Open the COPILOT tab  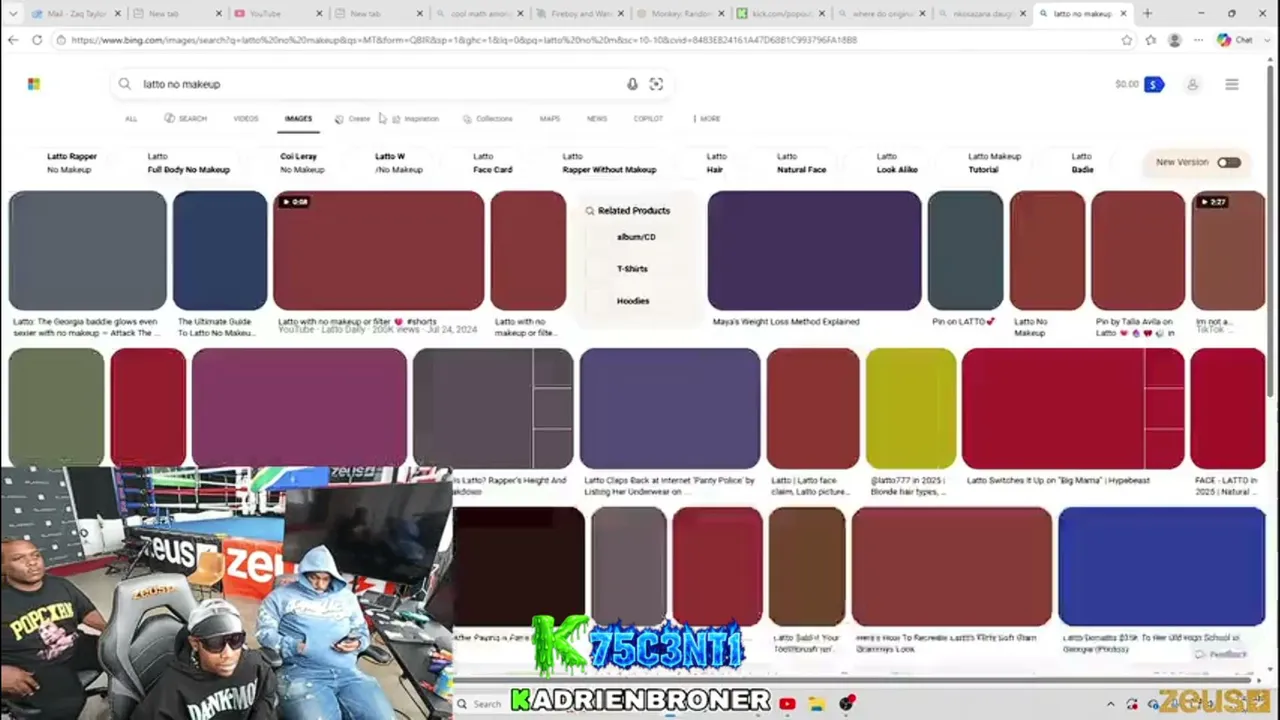[648, 119]
